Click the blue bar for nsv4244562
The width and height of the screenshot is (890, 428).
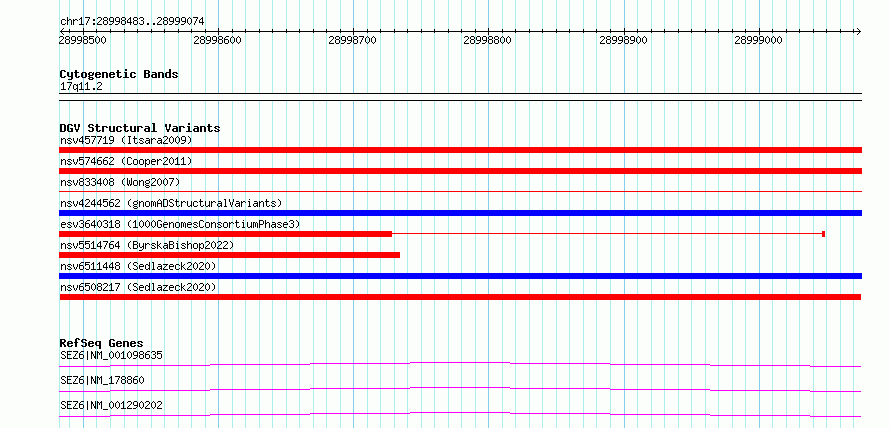pyautogui.click(x=460, y=213)
